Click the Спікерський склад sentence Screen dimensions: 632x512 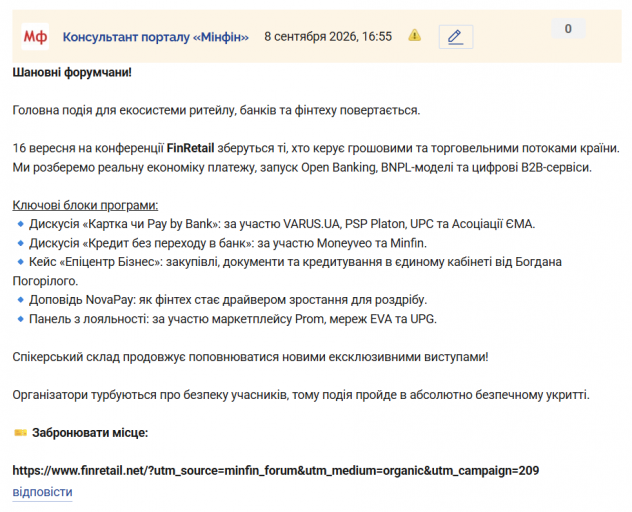pos(250,357)
